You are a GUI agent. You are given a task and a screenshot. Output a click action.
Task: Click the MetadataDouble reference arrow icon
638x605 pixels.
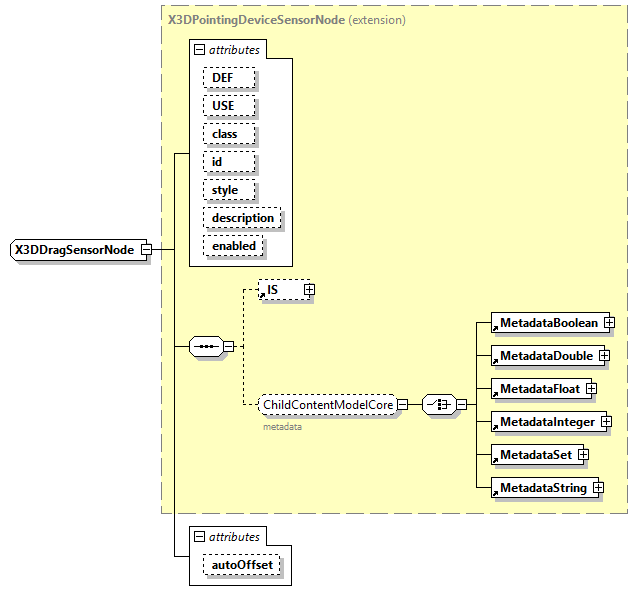tap(495, 361)
